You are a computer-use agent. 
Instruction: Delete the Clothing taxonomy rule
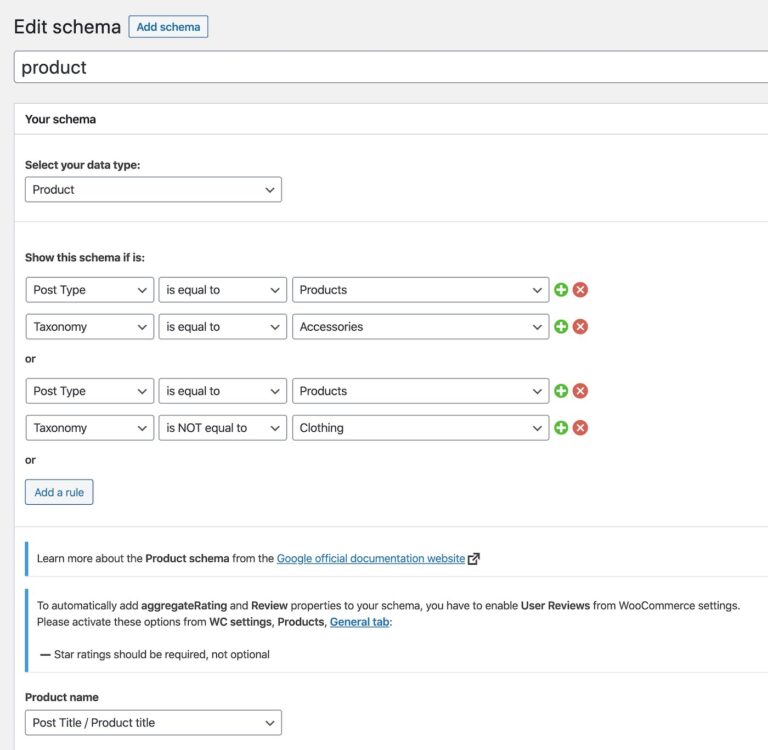tap(580, 428)
